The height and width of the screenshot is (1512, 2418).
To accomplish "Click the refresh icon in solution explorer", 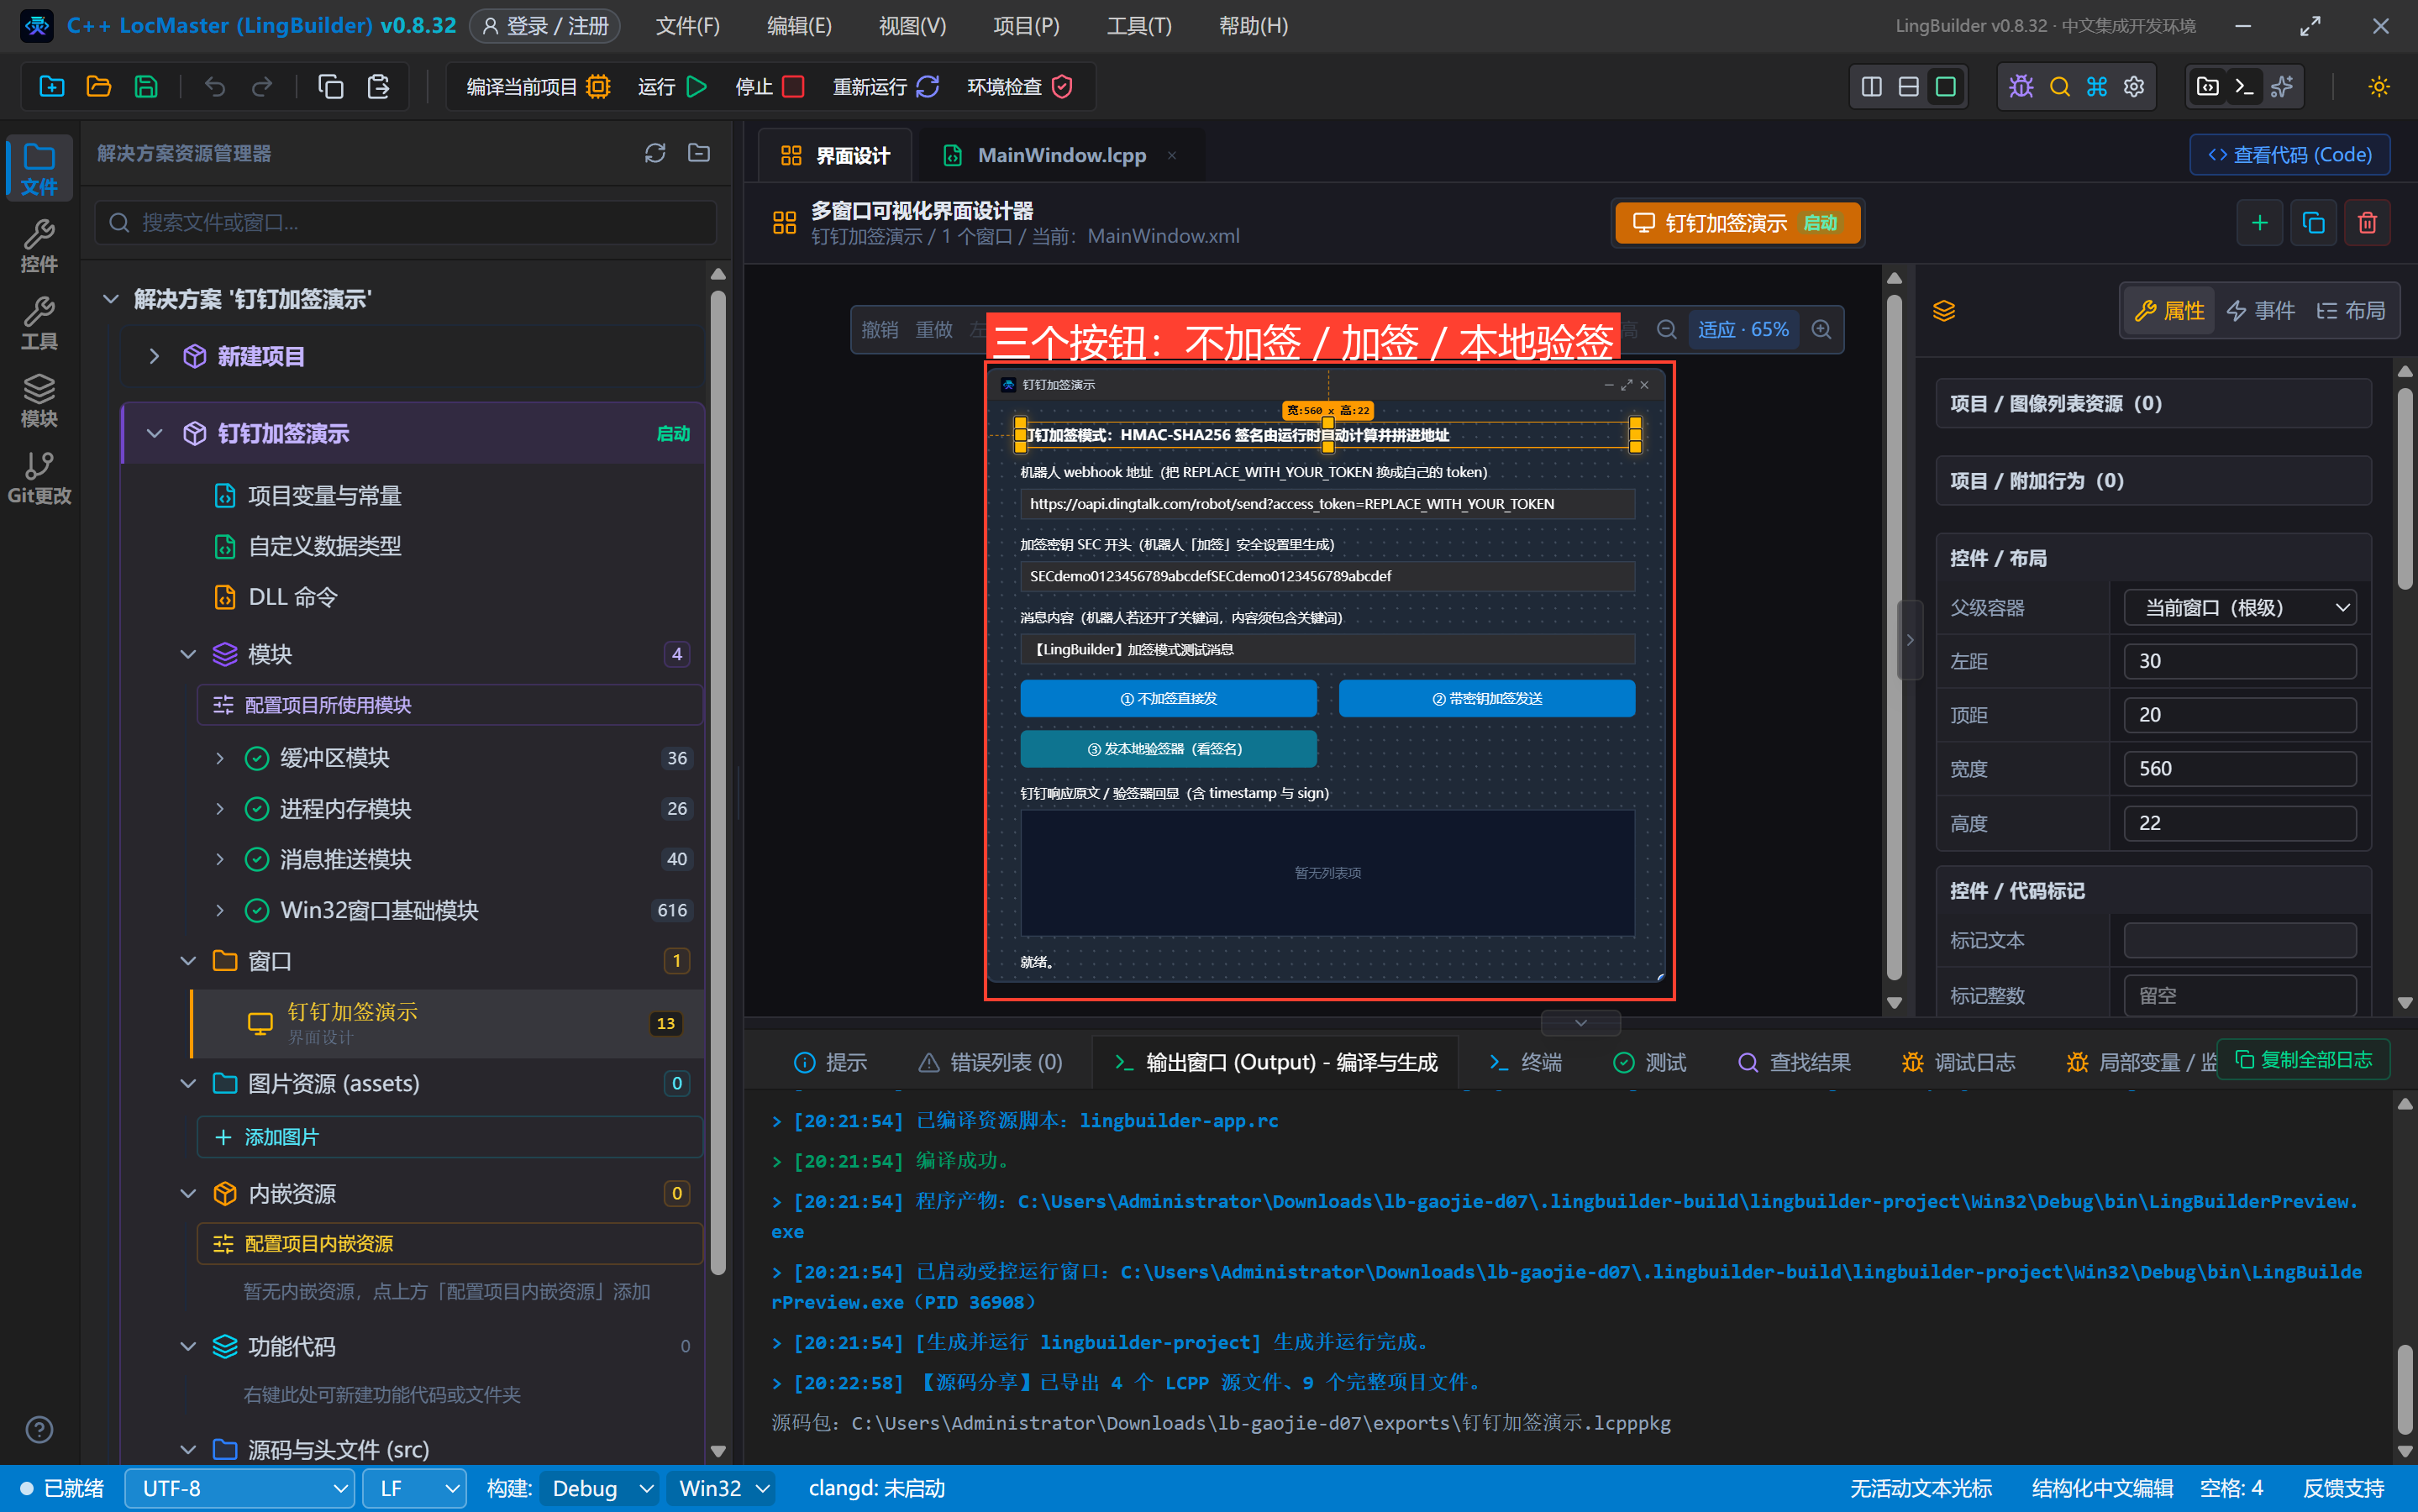I will coord(655,153).
